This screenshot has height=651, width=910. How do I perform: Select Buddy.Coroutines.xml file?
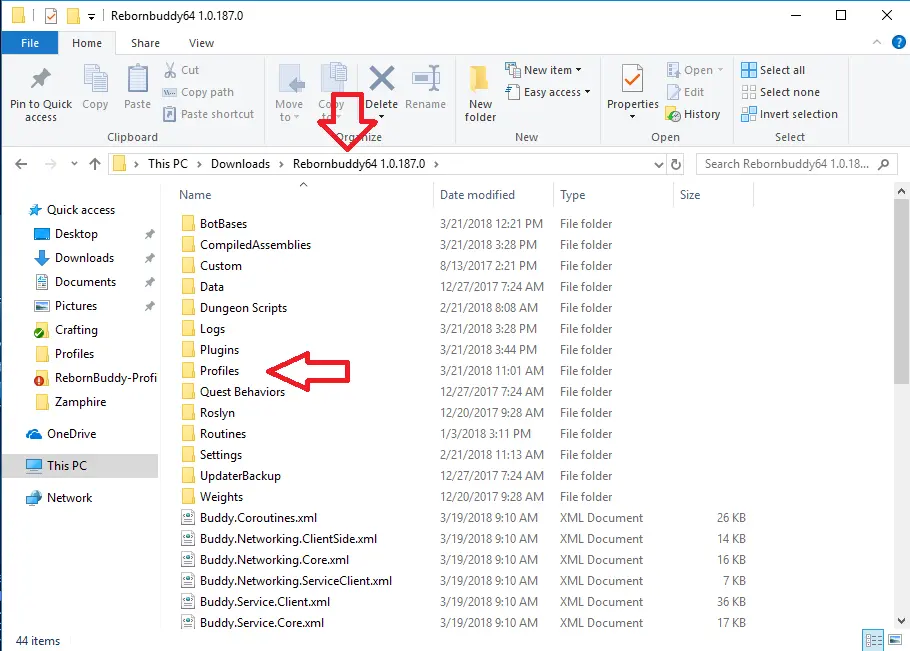258,518
